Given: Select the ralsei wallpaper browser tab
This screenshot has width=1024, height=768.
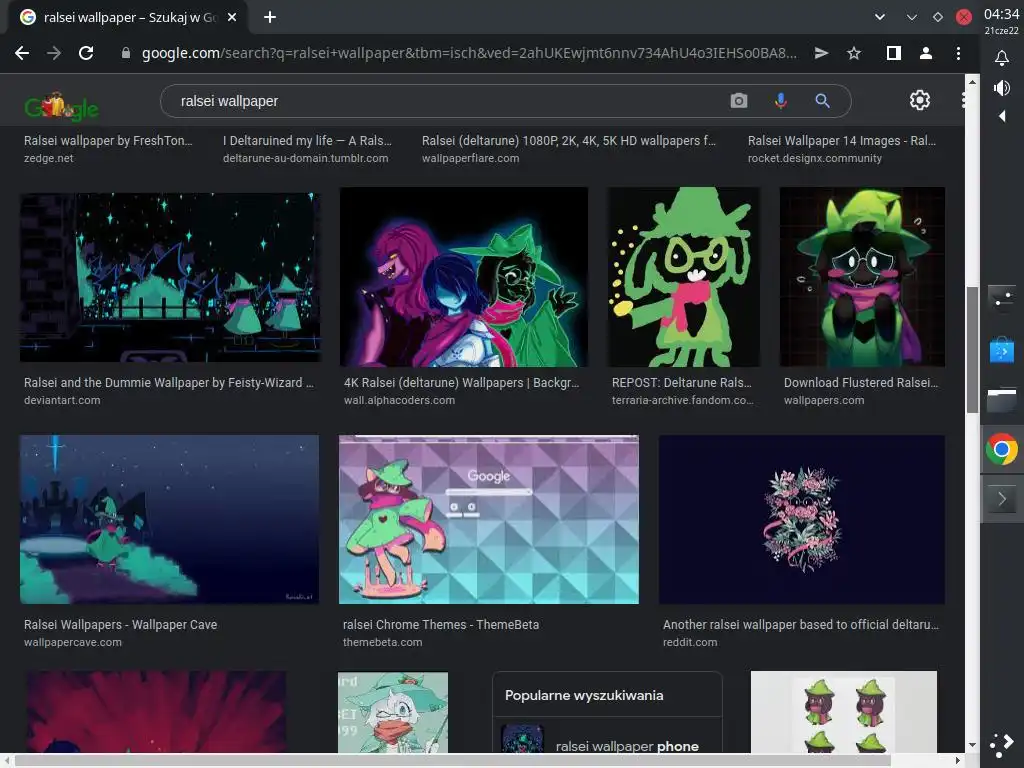Looking at the screenshot, I should [x=127, y=18].
